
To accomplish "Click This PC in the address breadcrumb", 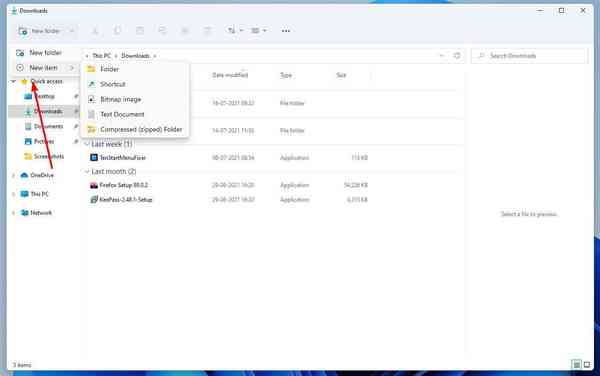I will 101,56.
